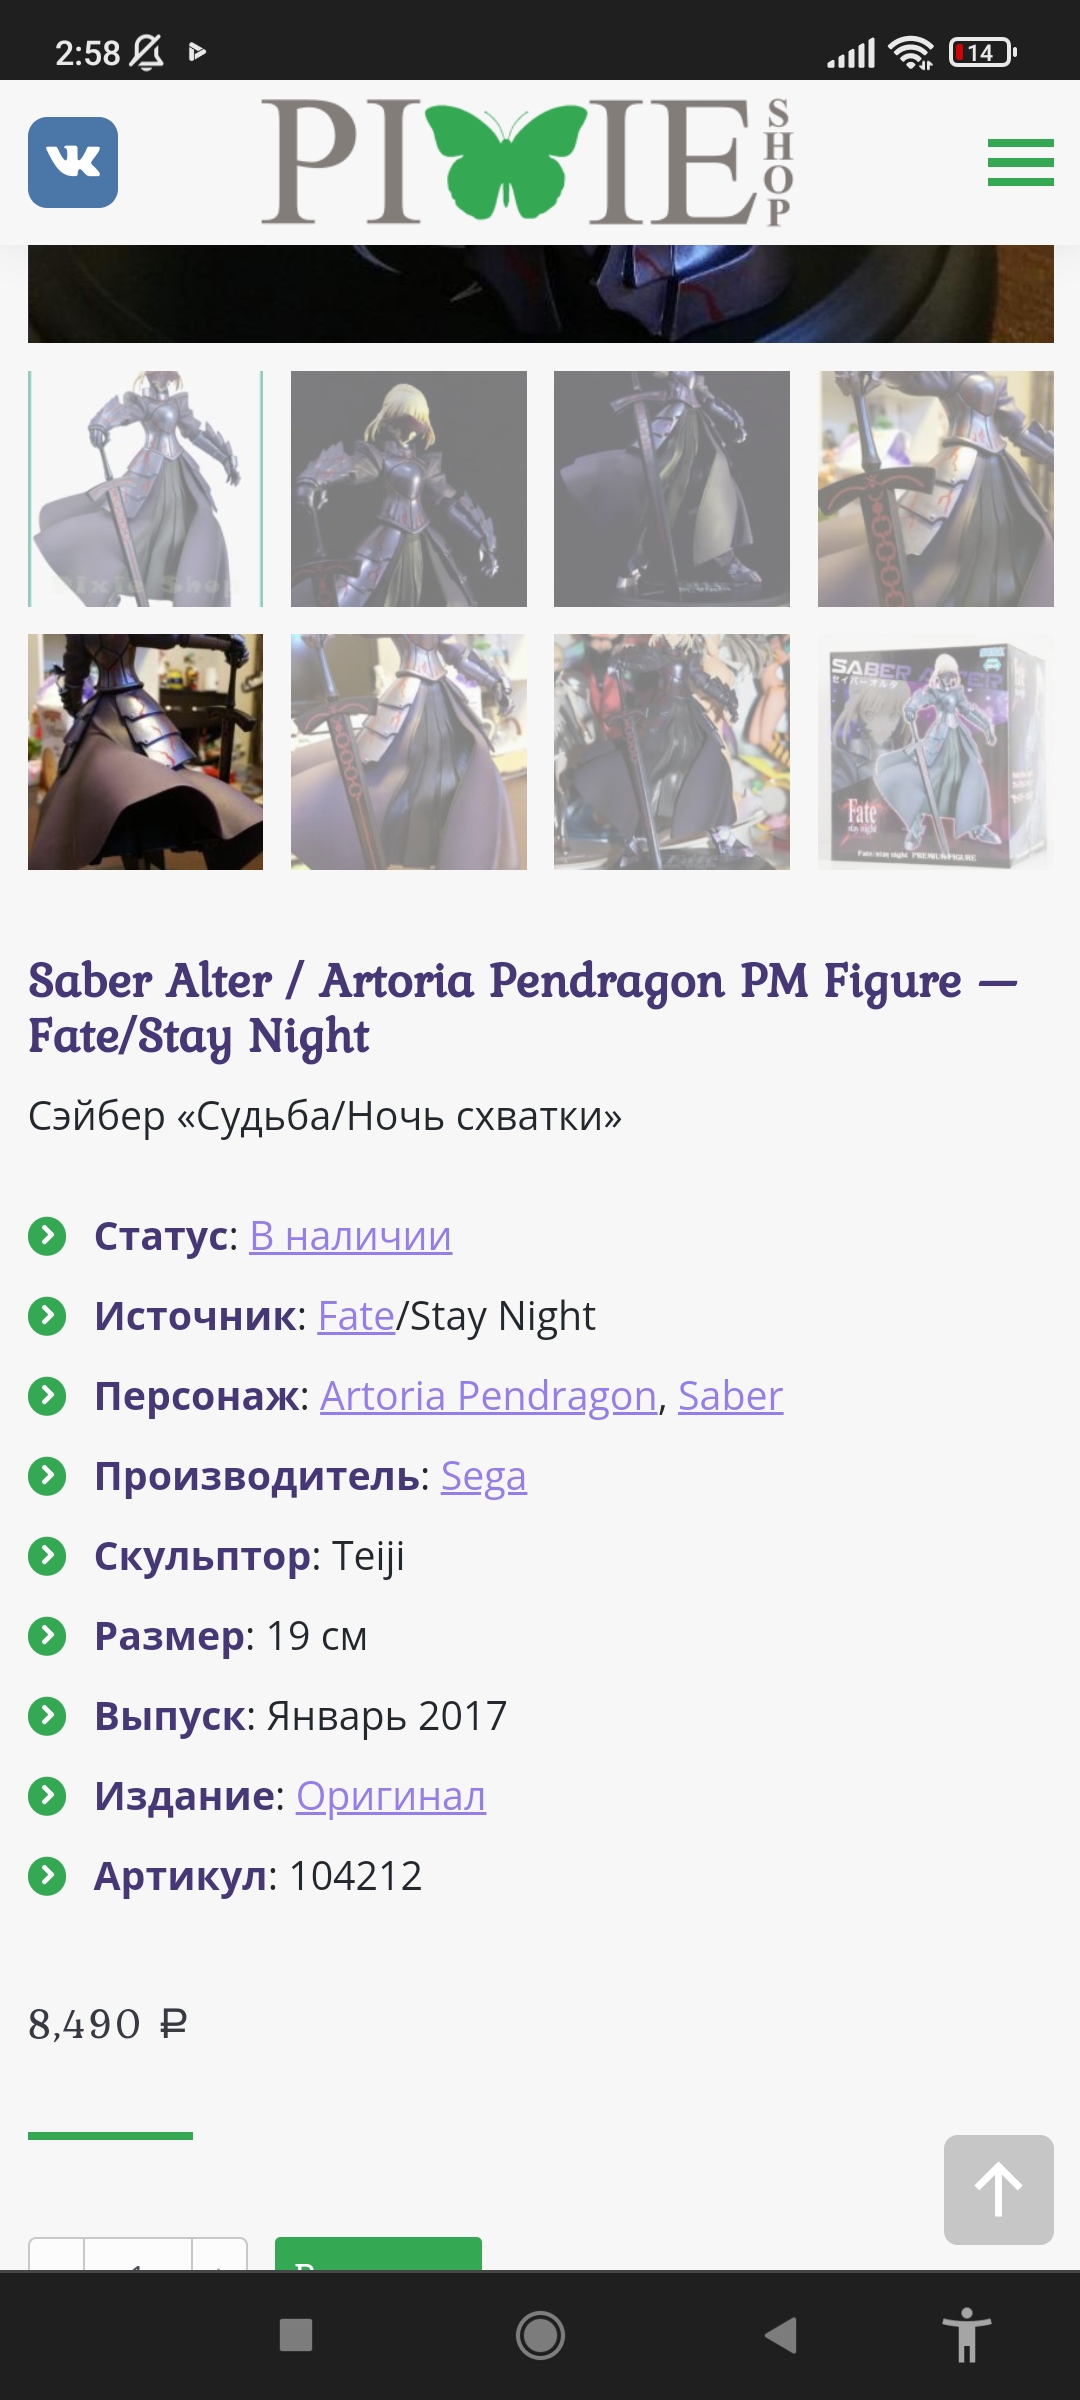Open the Sega manufacturer link
1080x2400 pixels.
(x=484, y=1476)
